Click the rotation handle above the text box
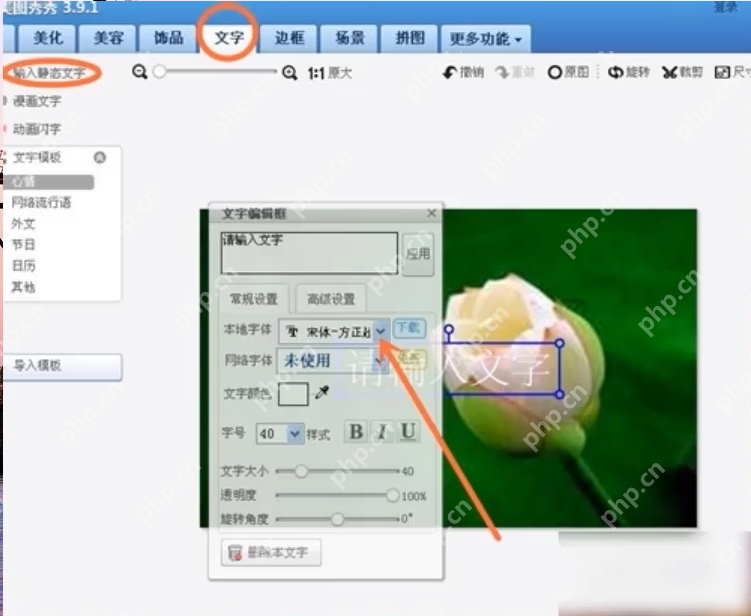Viewport: 751px width, 616px height. tap(449, 330)
